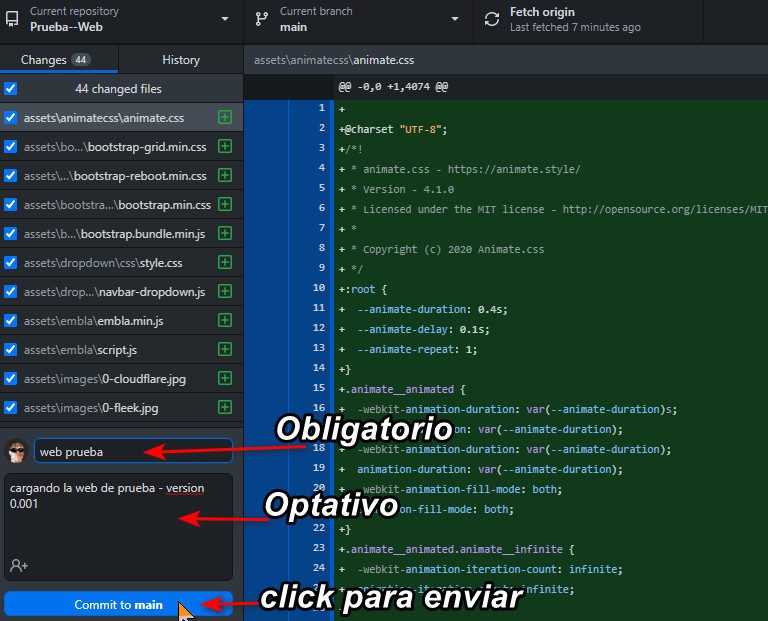Click the added-file icon for navbar-dropdown.js
The width and height of the screenshot is (768, 621).
tap(225, 291)
